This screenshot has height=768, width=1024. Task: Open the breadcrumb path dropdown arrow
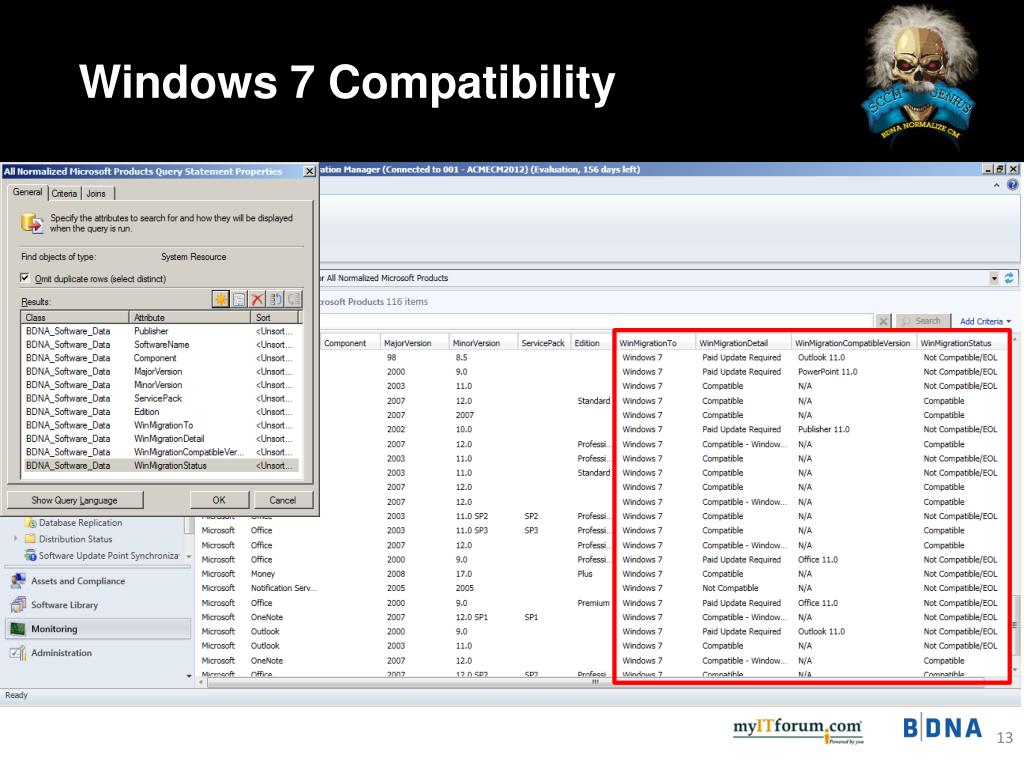(x=994, y=278)
